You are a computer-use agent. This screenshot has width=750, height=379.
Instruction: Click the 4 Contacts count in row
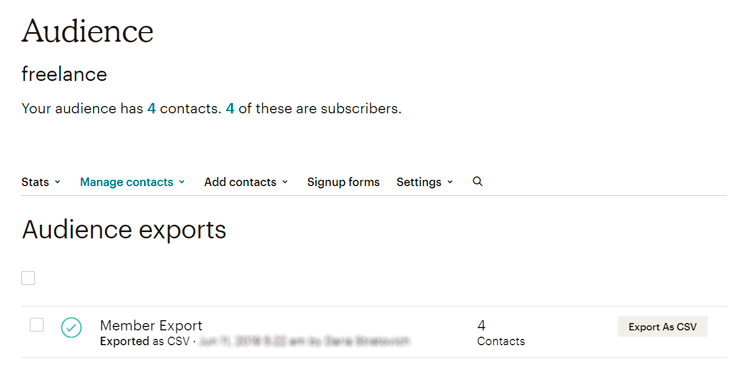501,333
